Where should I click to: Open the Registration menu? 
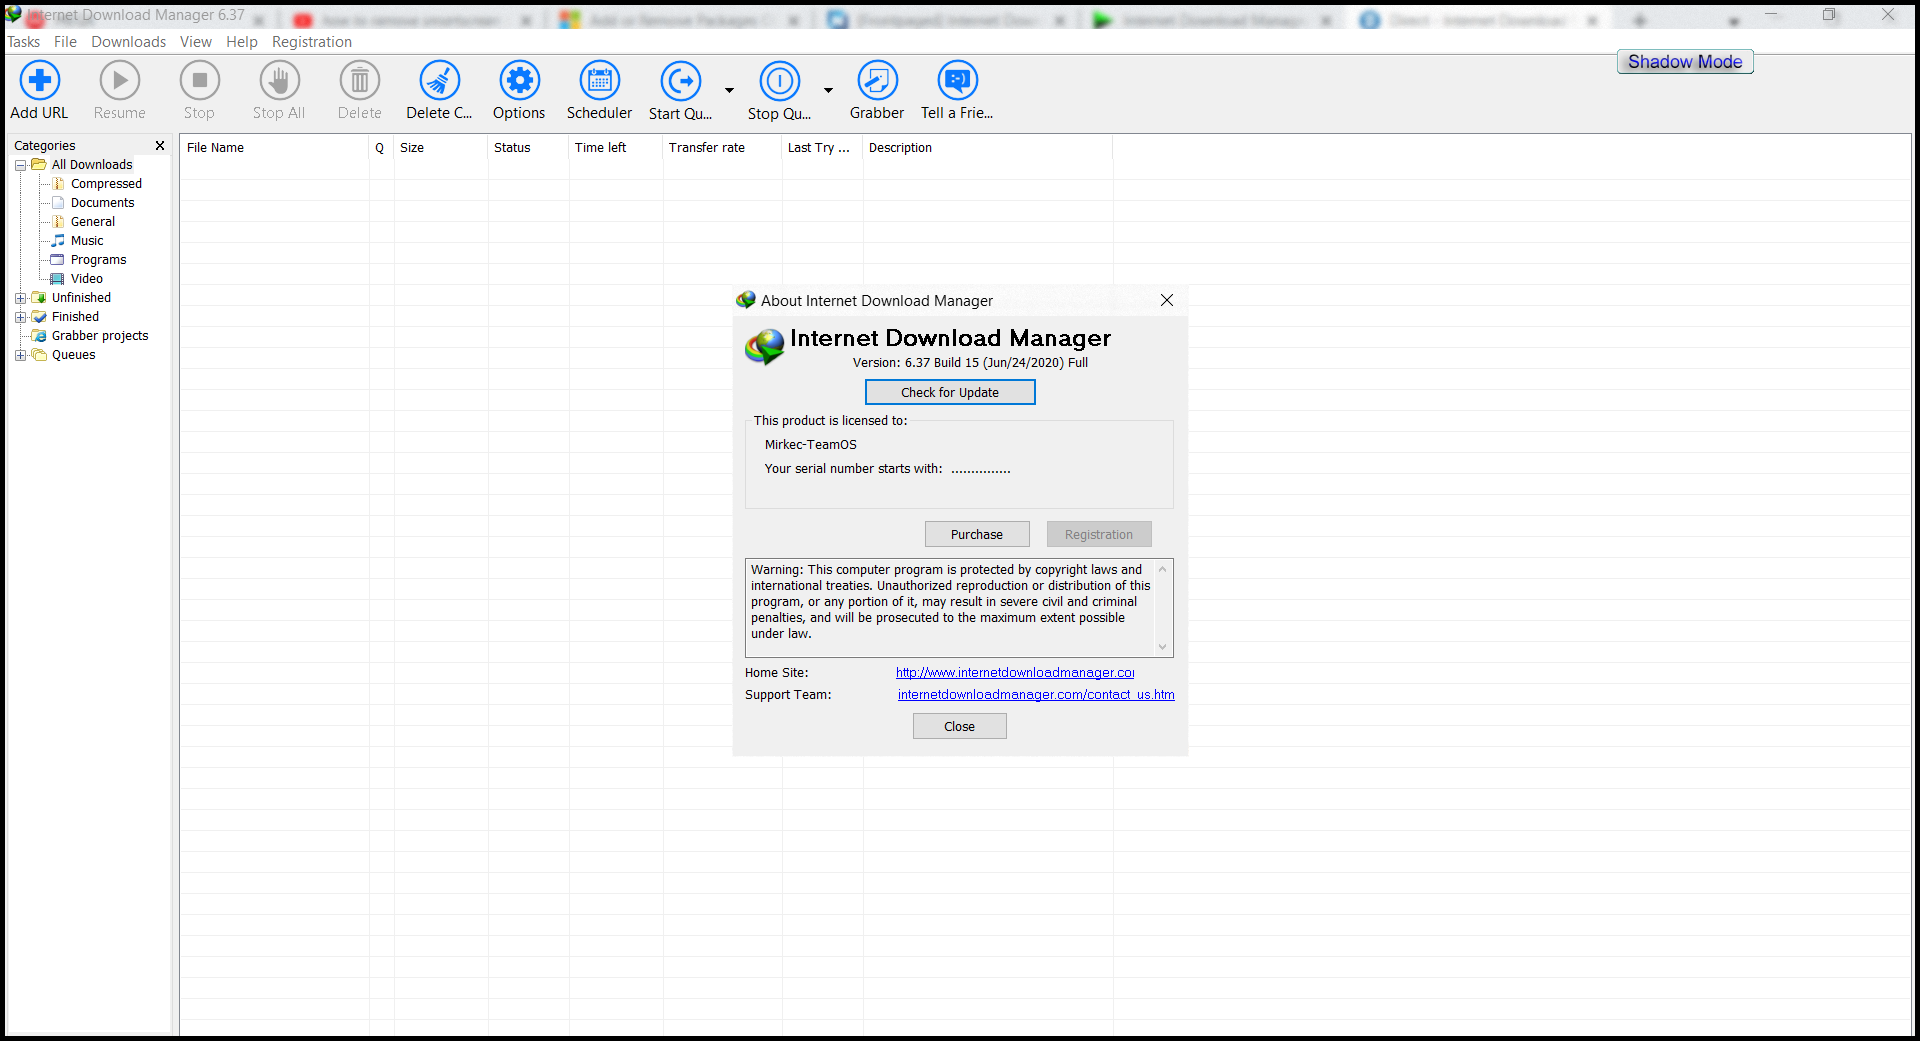(312, 42)
